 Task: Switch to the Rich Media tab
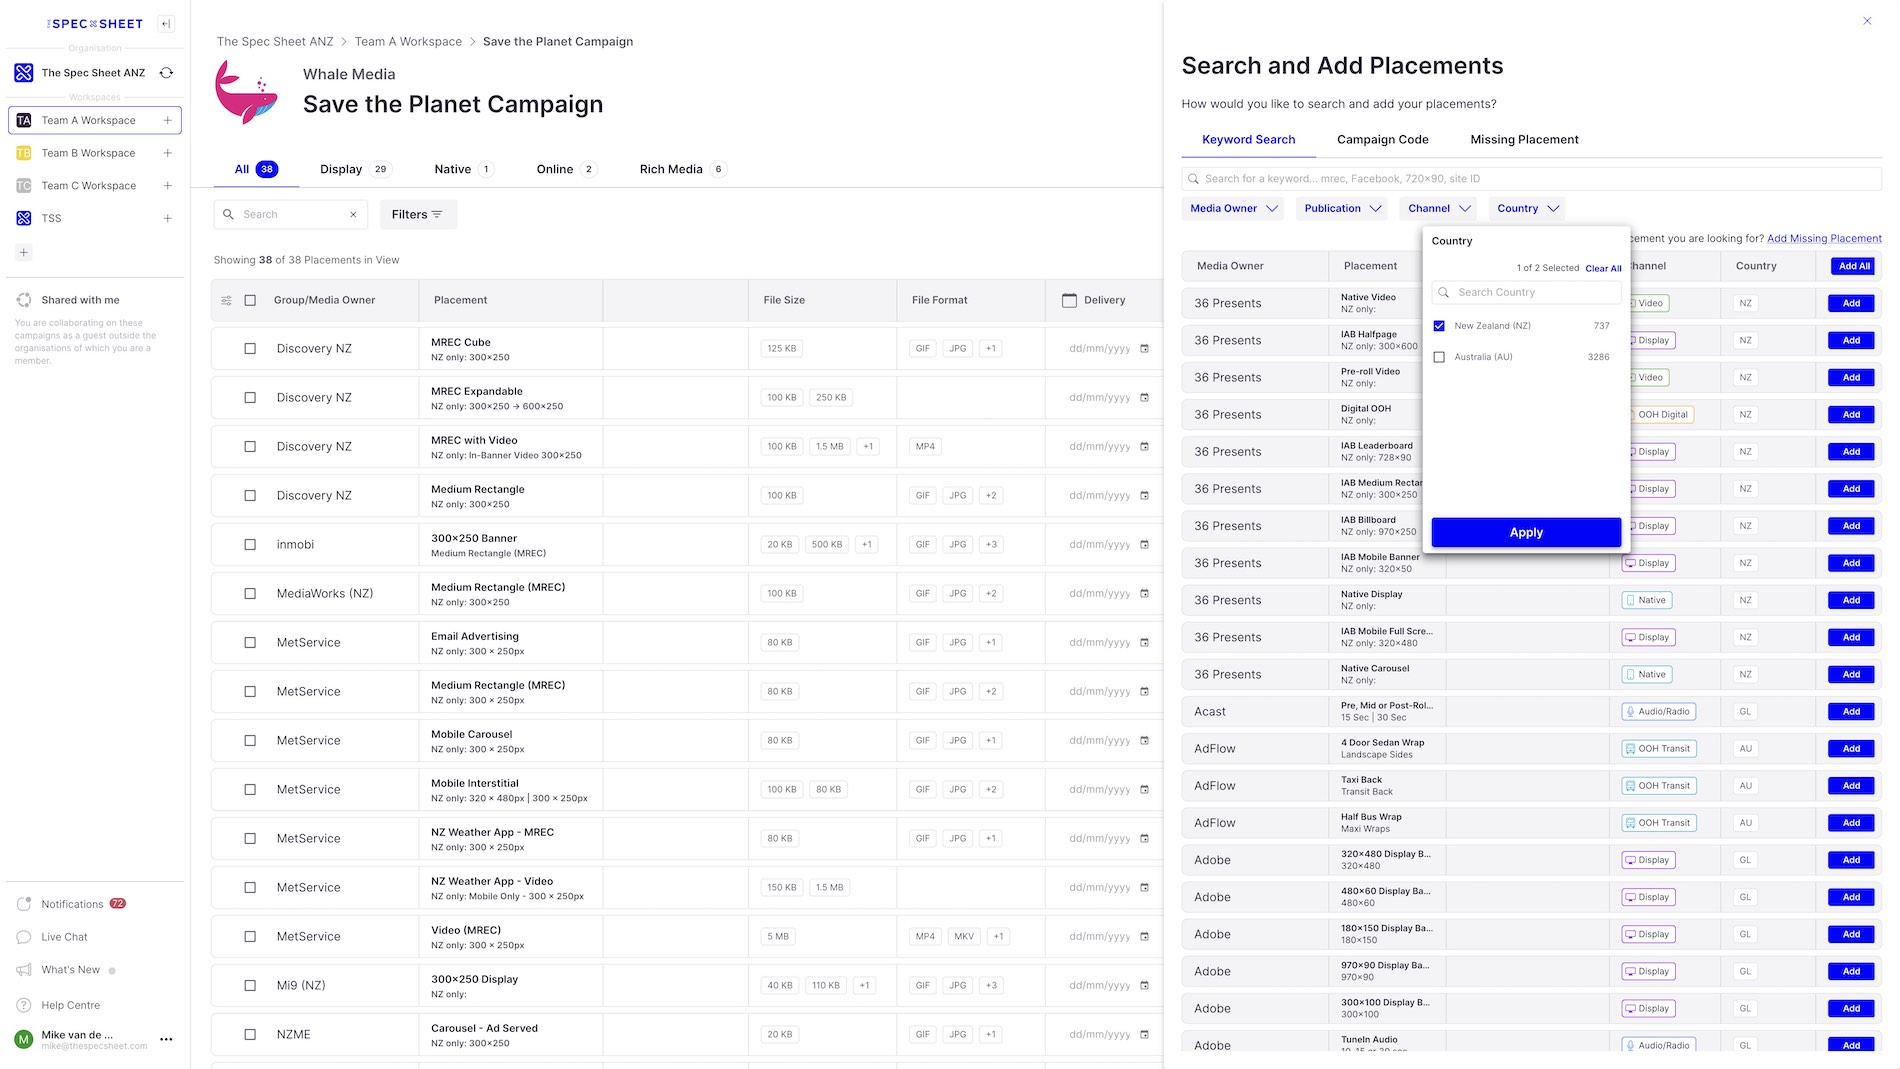(x=682, y=169)
